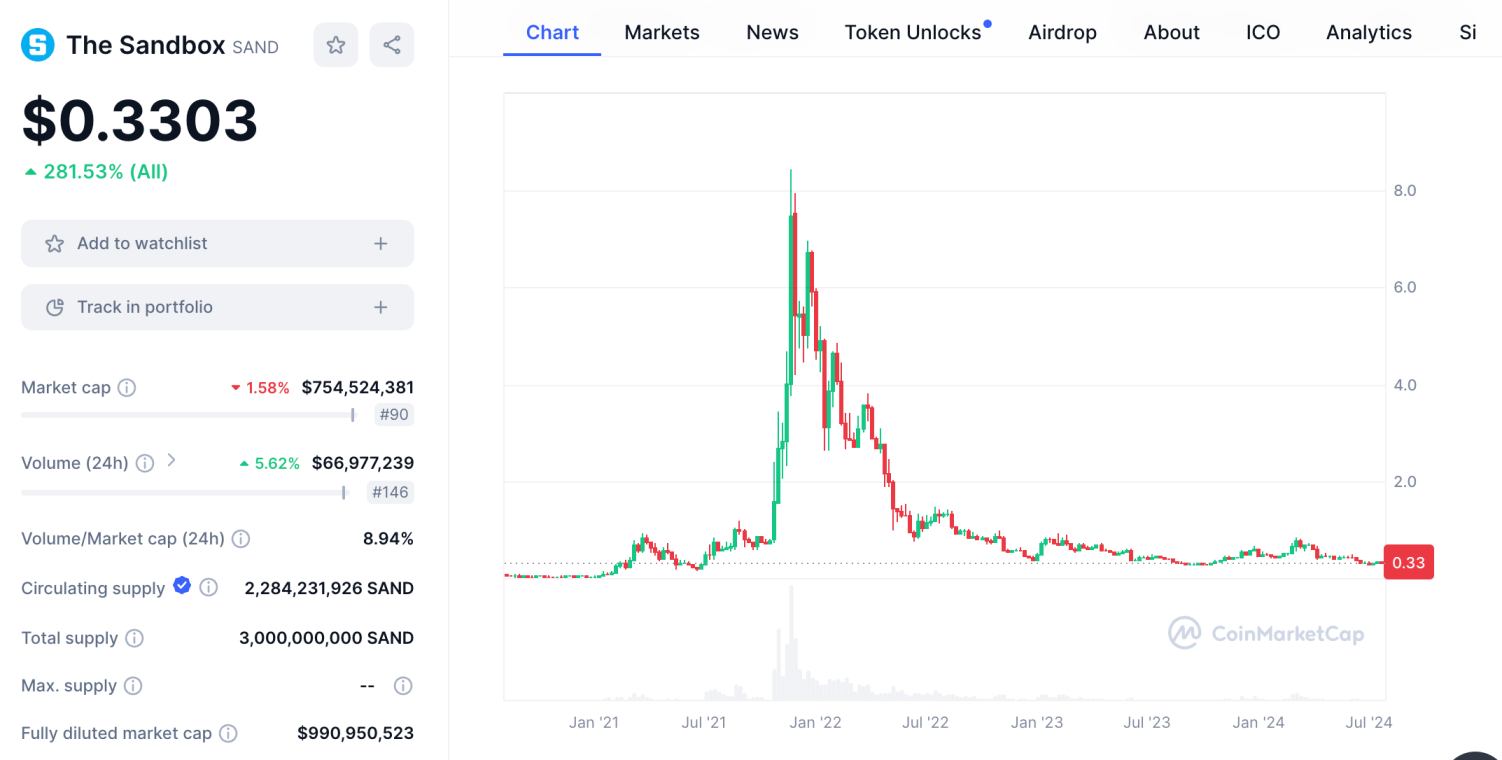Click the $0.3303 price text
Screen dimensions: 1502x760
(140, 120)
